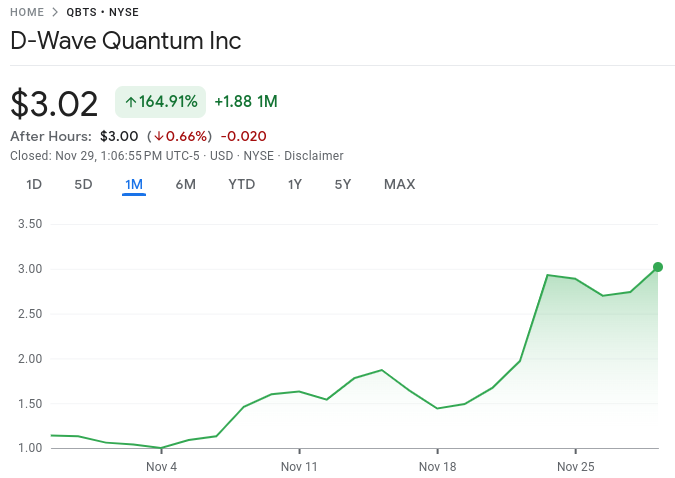675x478 pixels.
Task: Select the 1M time range tab
Action: tap(134, 184)
